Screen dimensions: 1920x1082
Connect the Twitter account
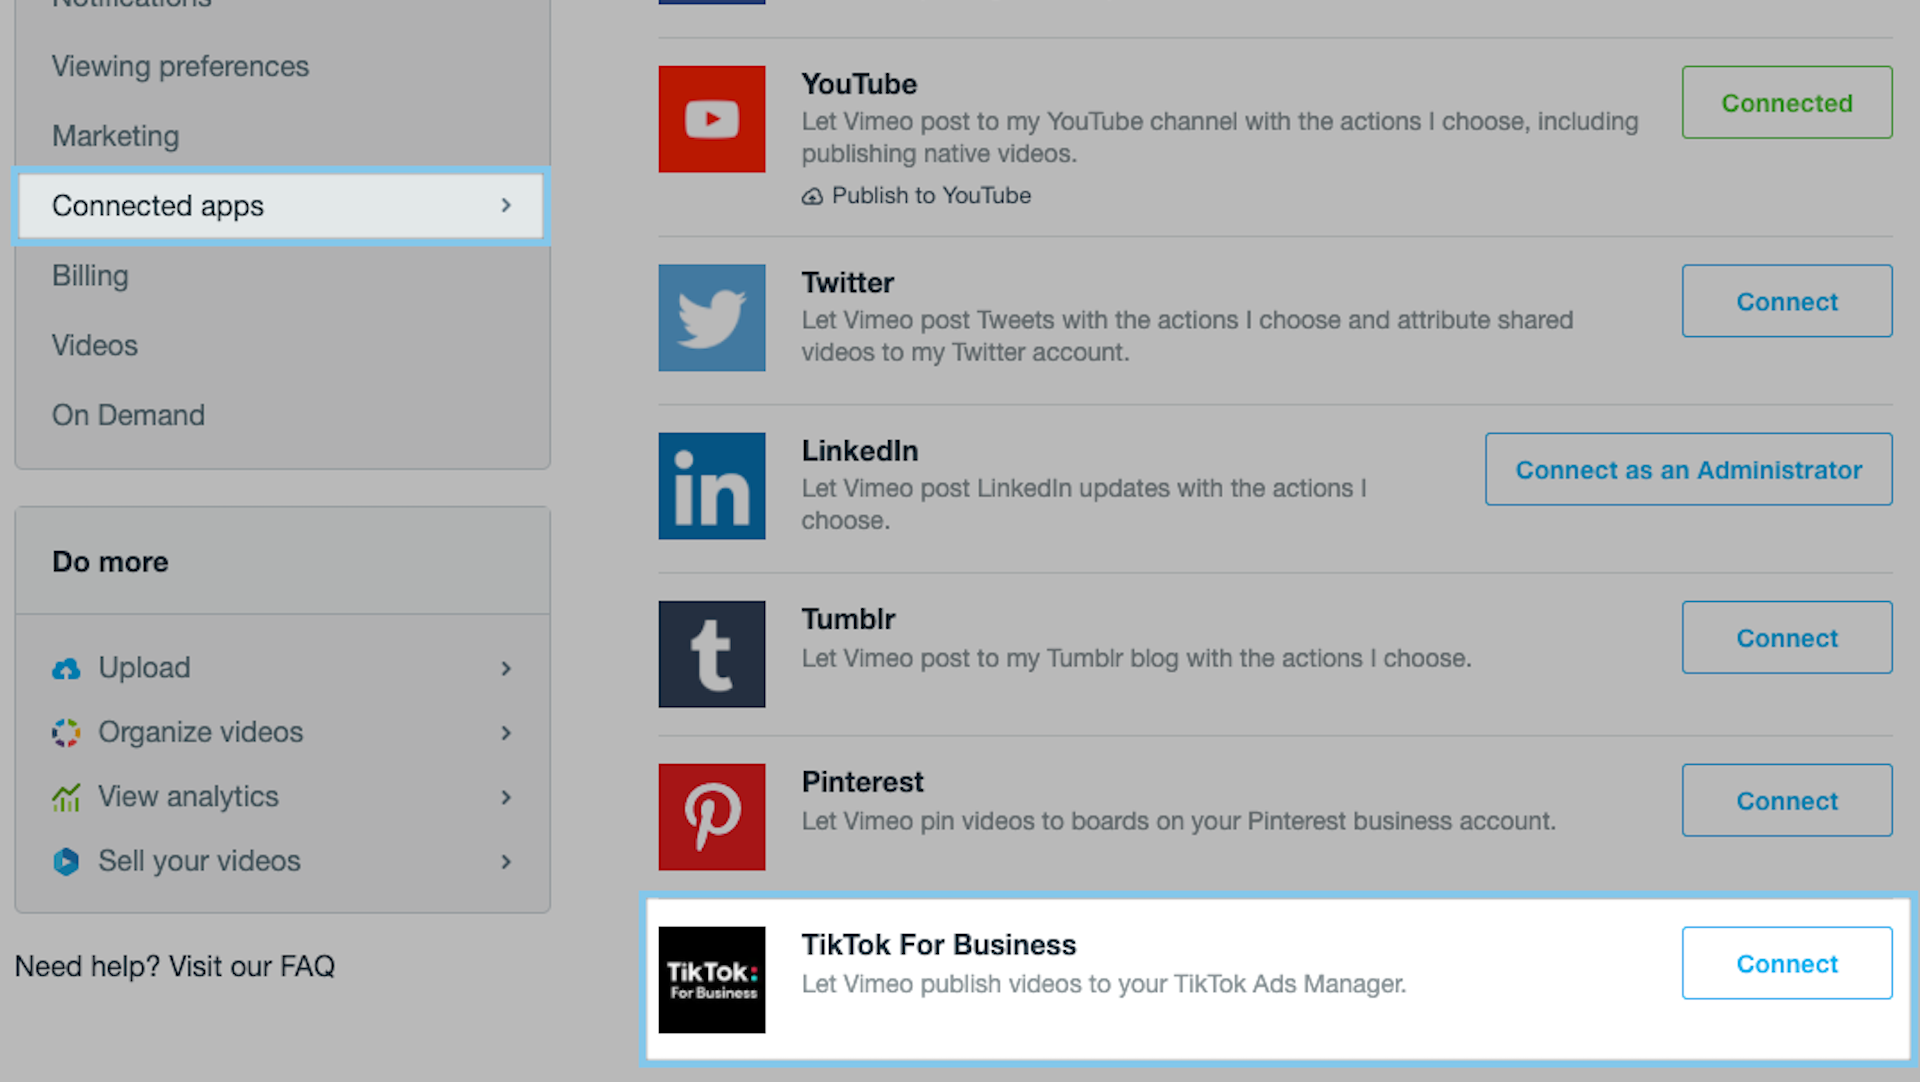1787,301
